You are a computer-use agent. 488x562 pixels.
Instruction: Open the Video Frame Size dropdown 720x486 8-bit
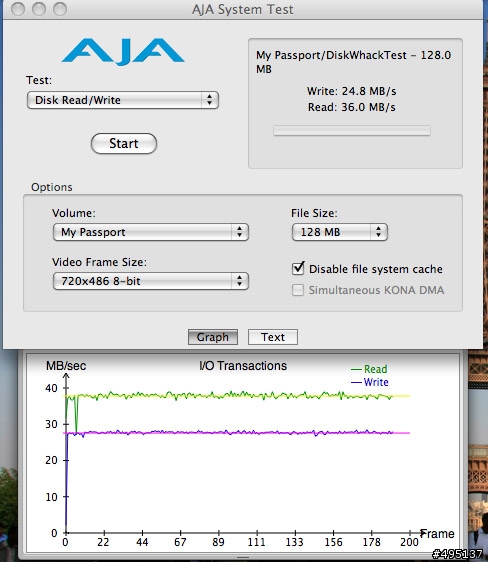150,281
